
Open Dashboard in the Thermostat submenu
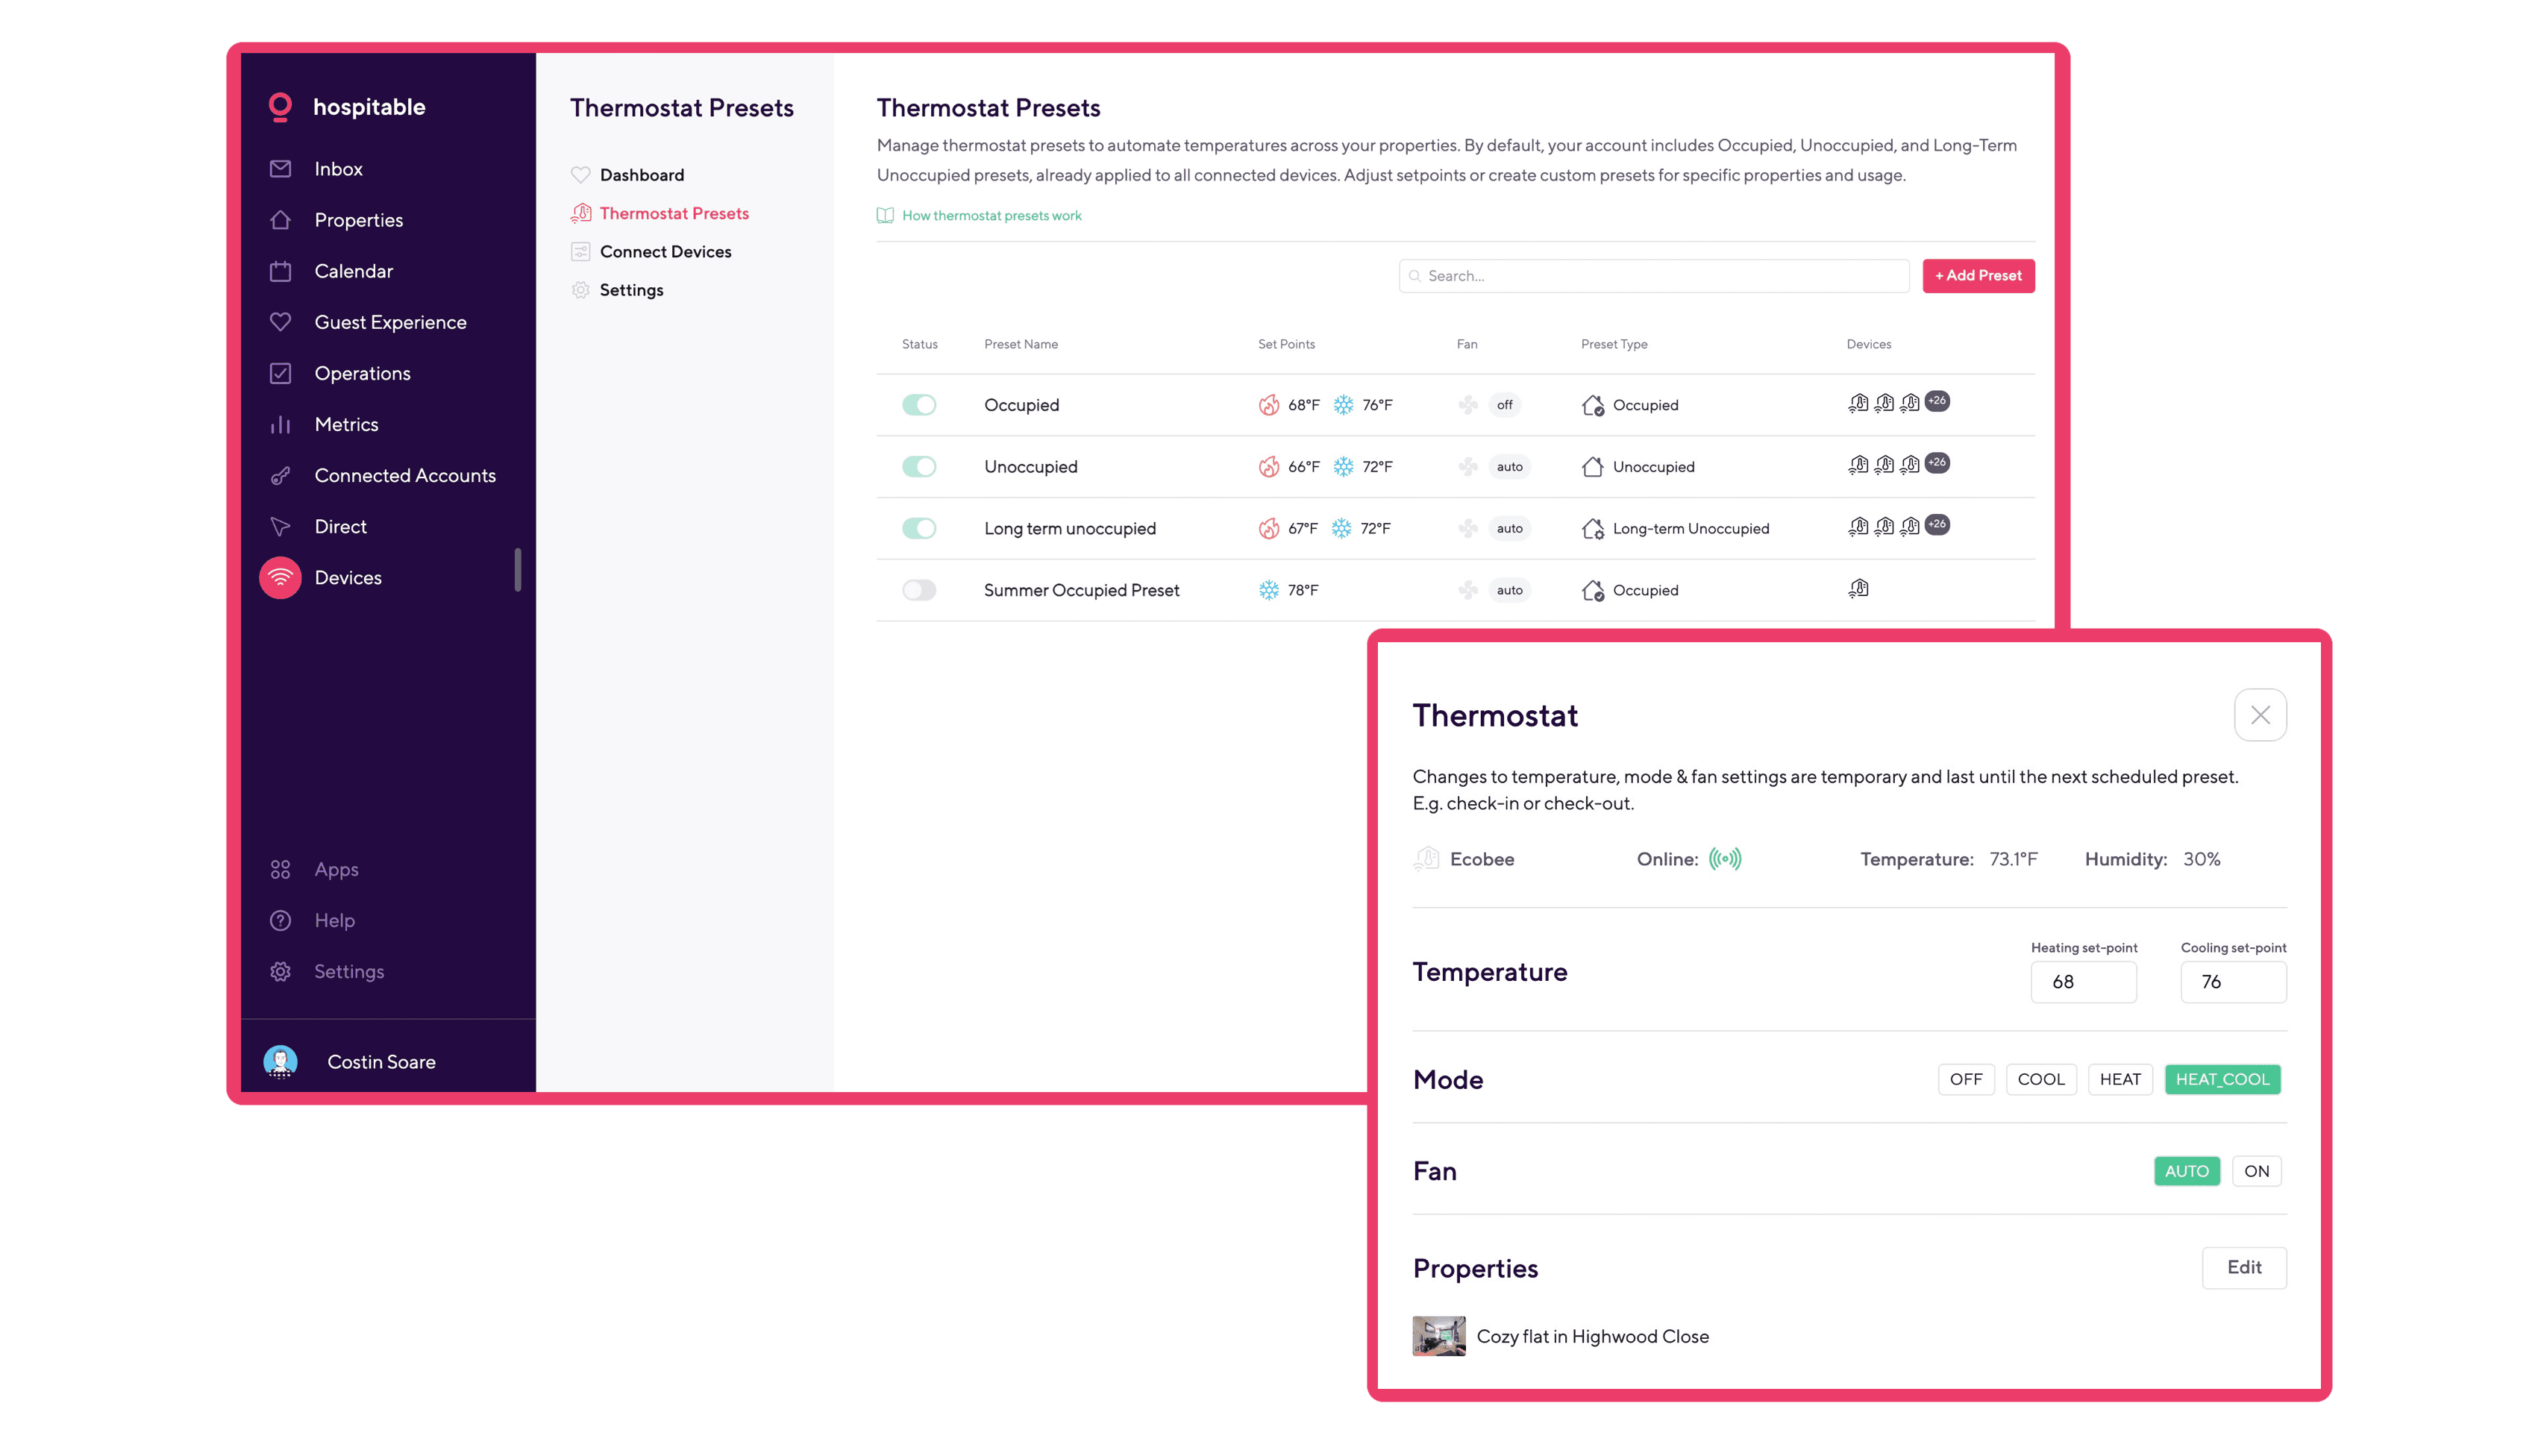pyautogui.click(x=641, y=175)
